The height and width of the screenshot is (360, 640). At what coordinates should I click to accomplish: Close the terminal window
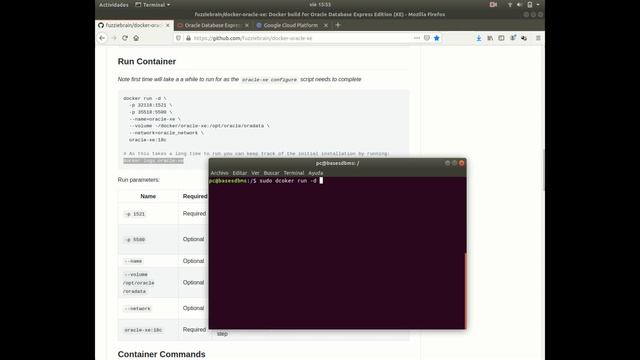tap(462, 163)
